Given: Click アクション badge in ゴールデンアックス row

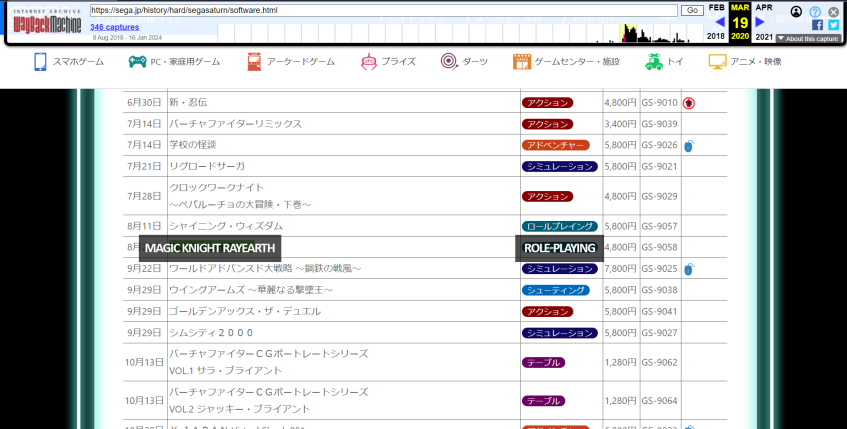Looking at the screenshot, I should tap(547, 312).
